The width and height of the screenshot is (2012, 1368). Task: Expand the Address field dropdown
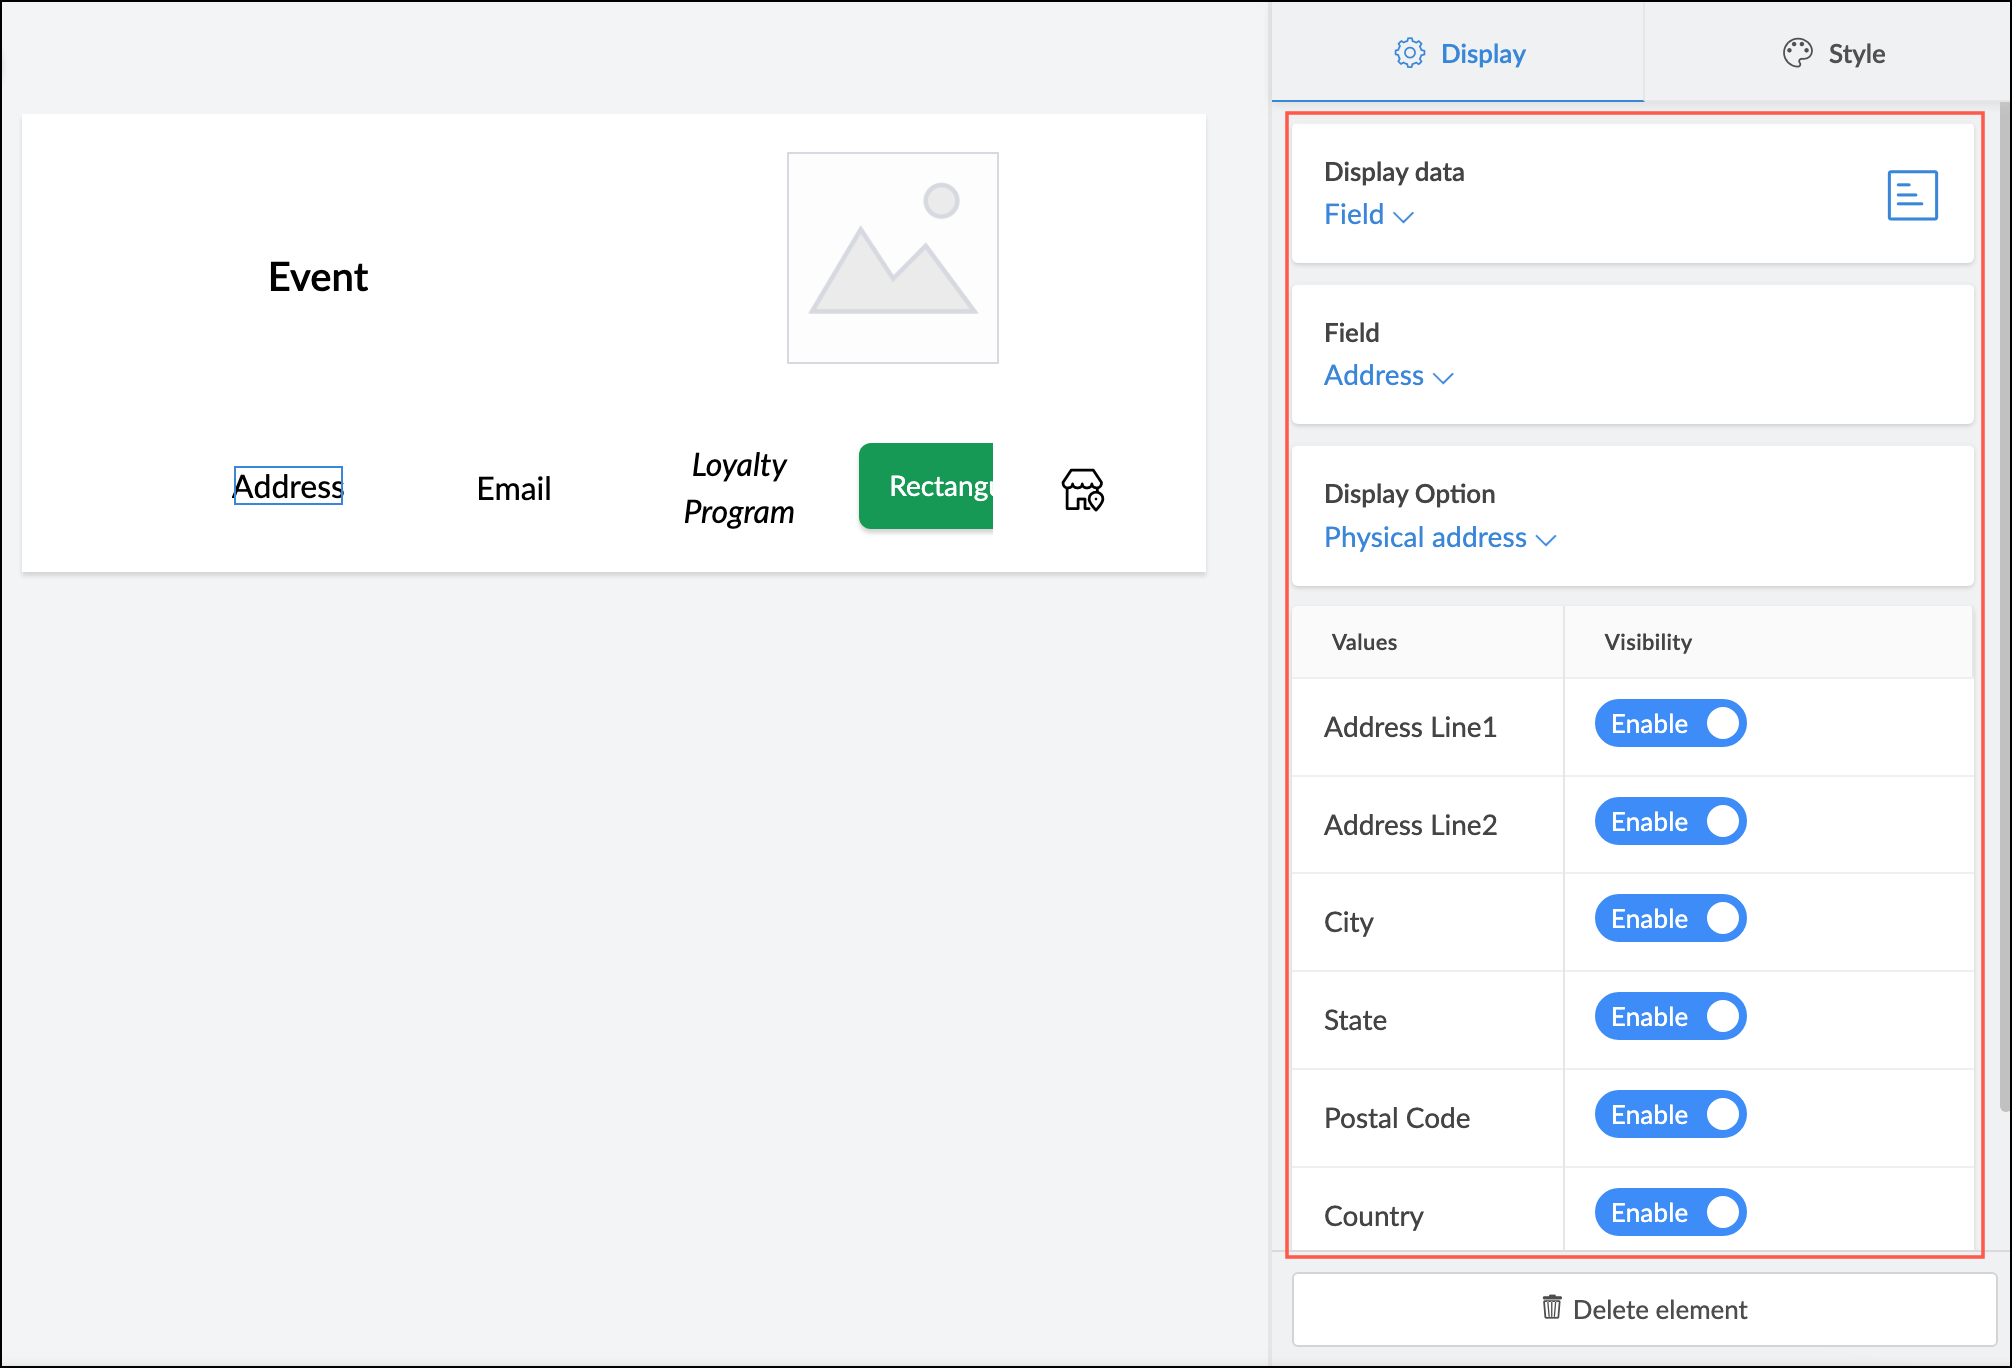(1388, 376)
